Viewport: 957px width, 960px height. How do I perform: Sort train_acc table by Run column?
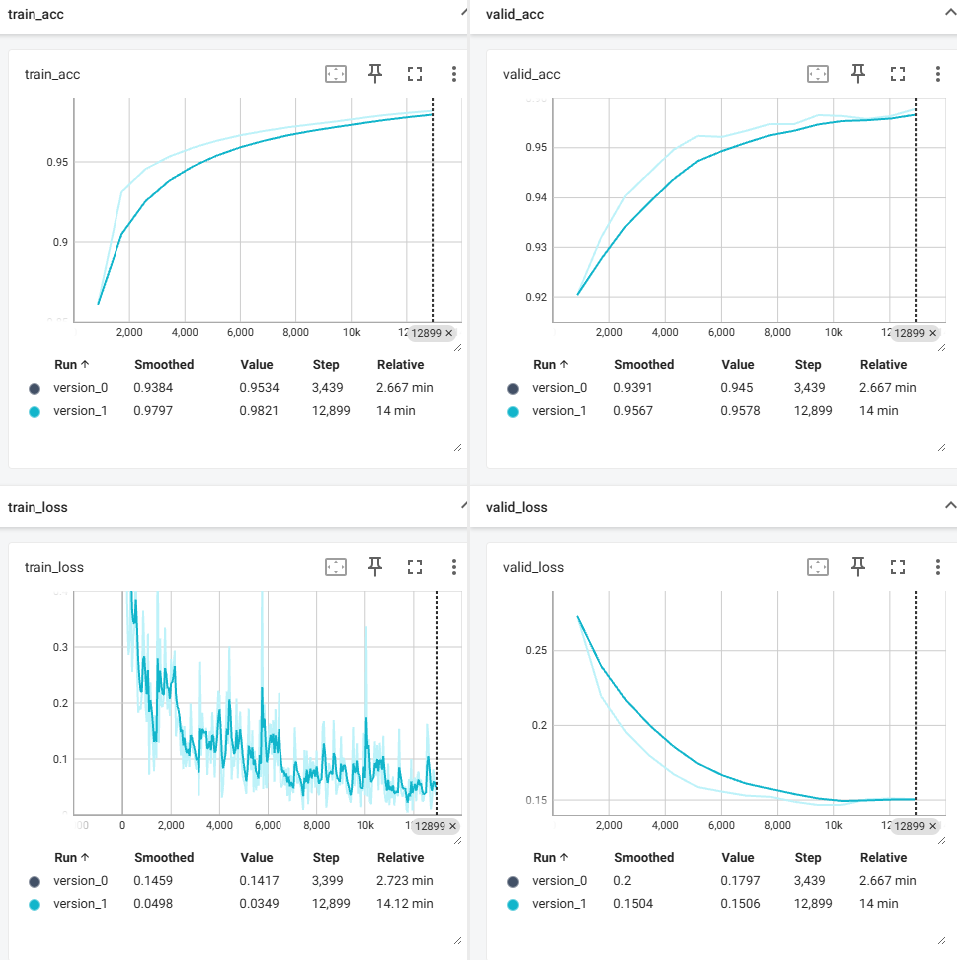click(x=72, y=364)
